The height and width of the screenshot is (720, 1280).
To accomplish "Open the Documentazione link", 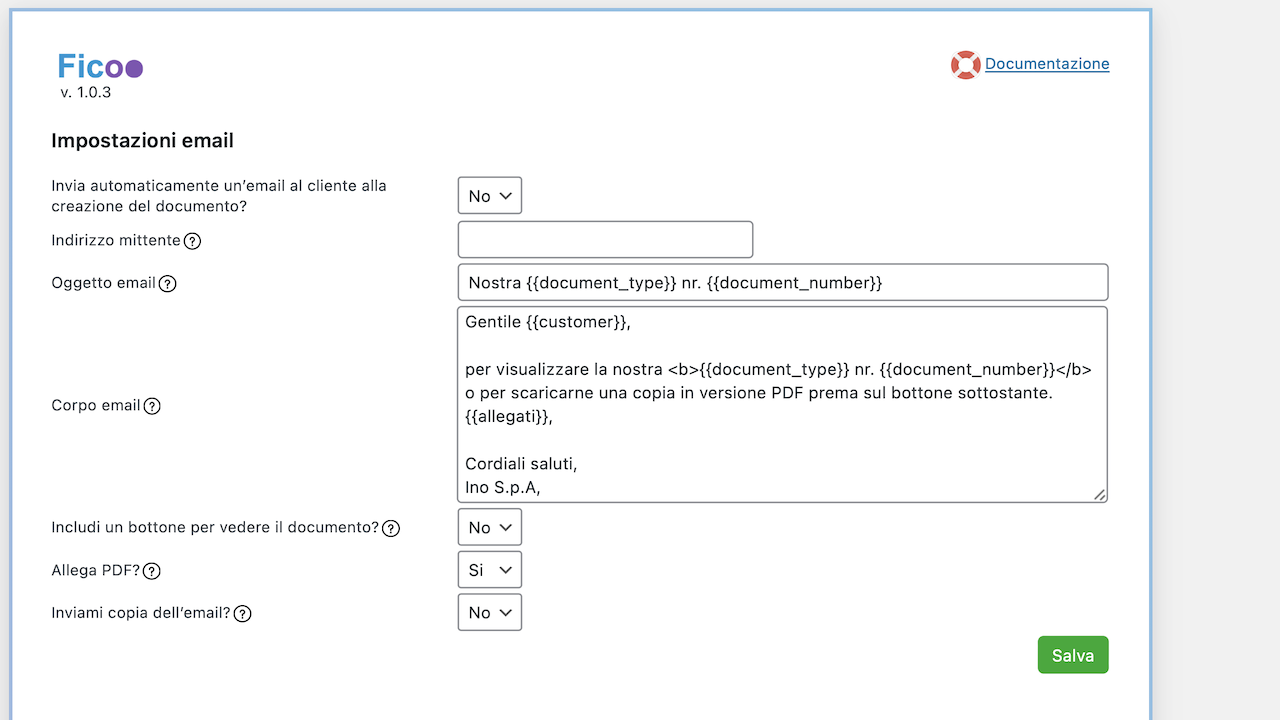I will 1047,64.
